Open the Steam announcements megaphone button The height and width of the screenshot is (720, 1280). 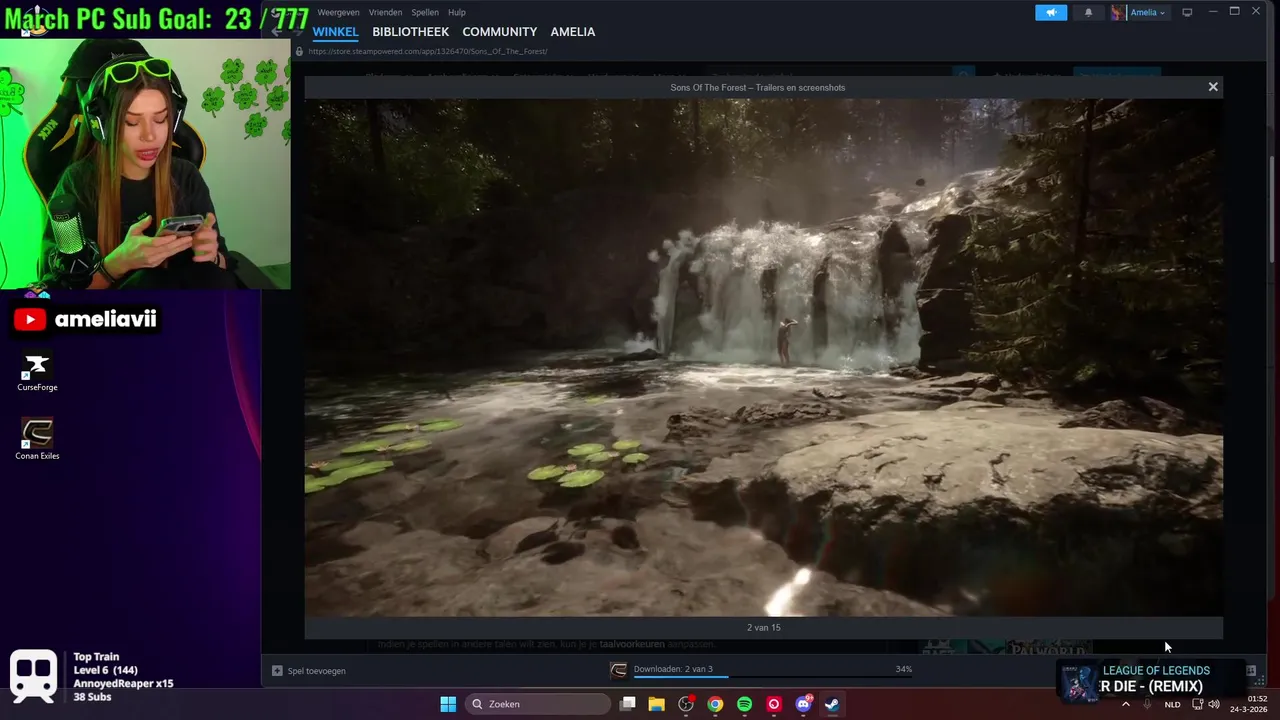[1051, 12]
